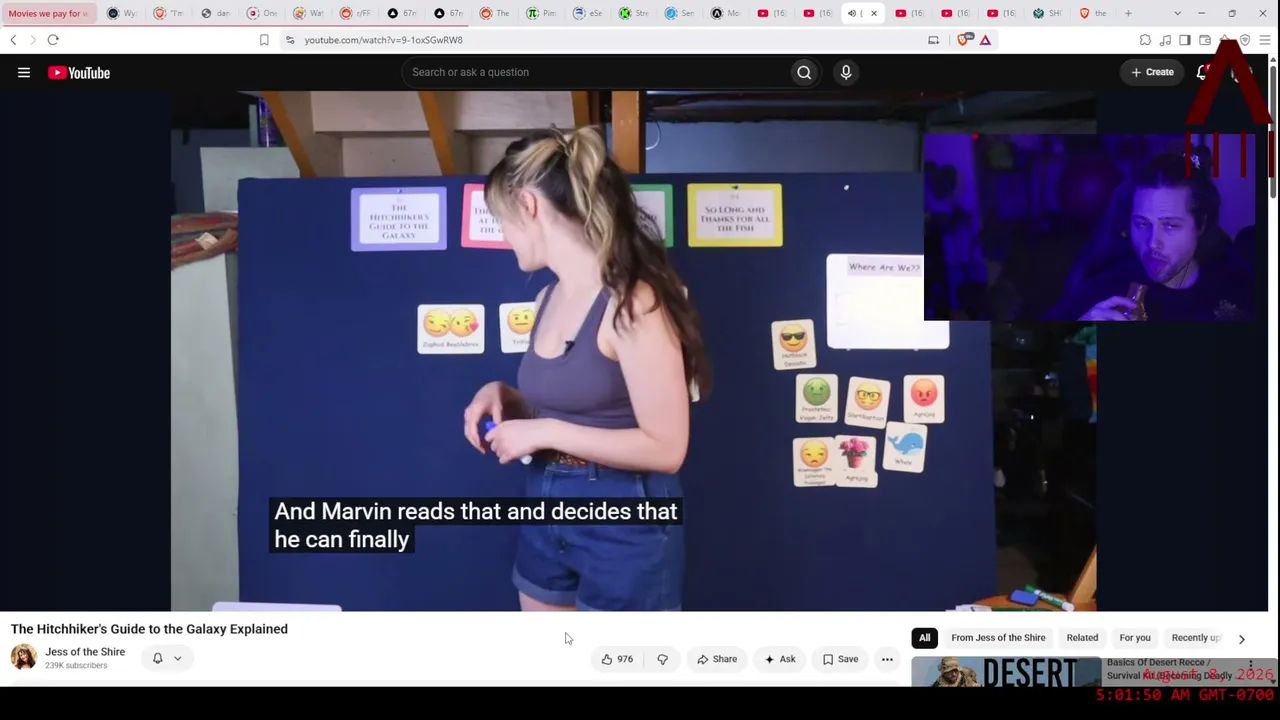Dislike this video
1280x720 pixels.
coord(662,659)
